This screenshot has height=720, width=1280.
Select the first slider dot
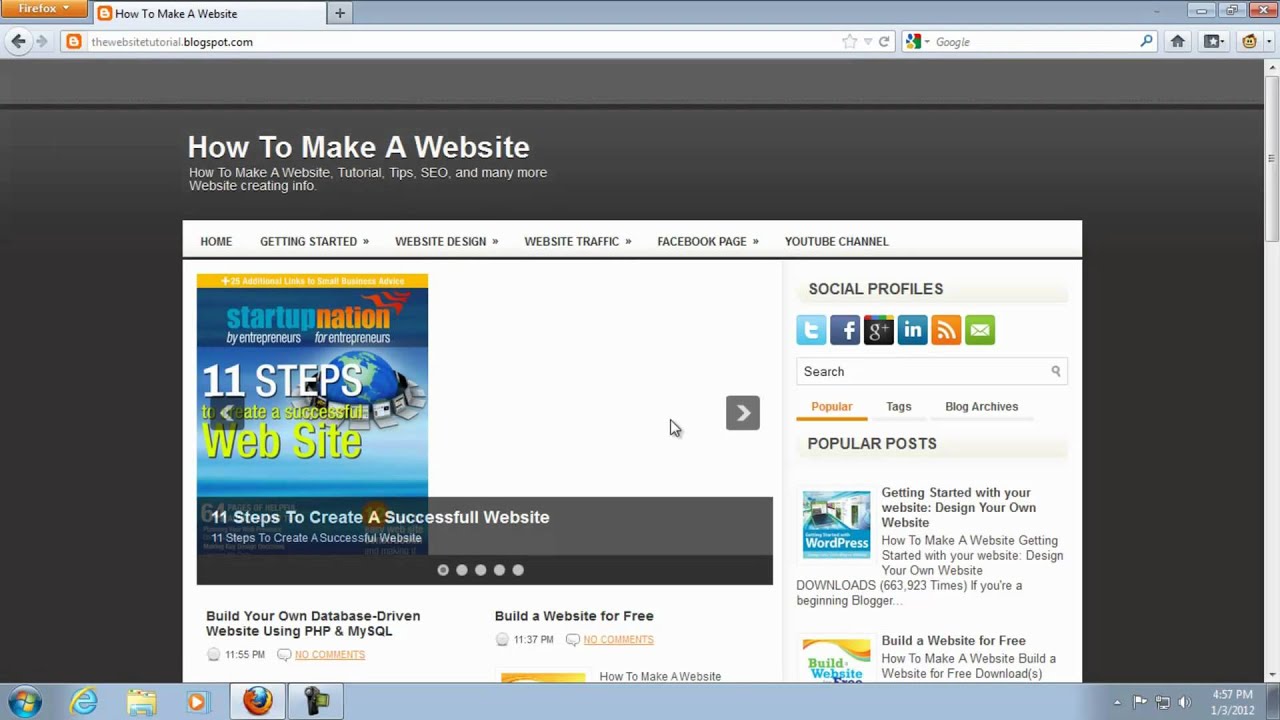443,570
